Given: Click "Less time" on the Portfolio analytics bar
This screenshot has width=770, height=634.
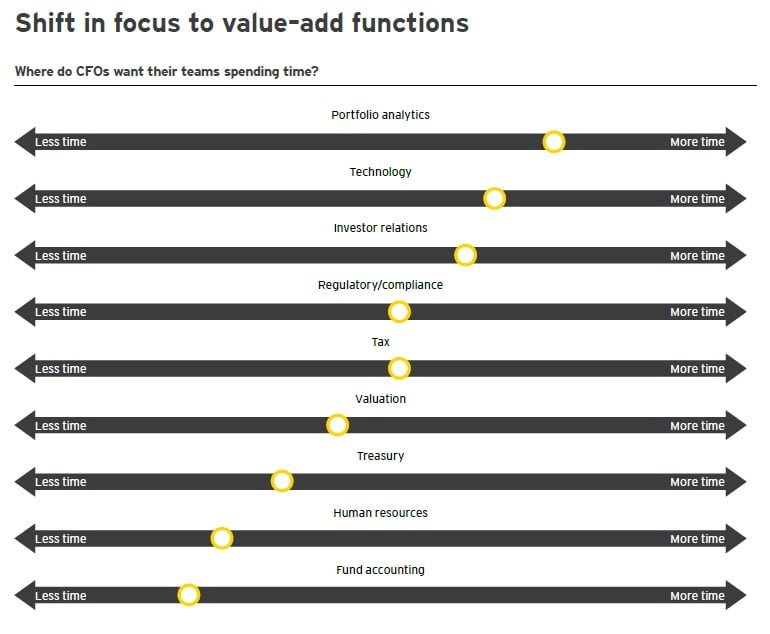Looking at the screenshot, I should click(x=61, y=142).
